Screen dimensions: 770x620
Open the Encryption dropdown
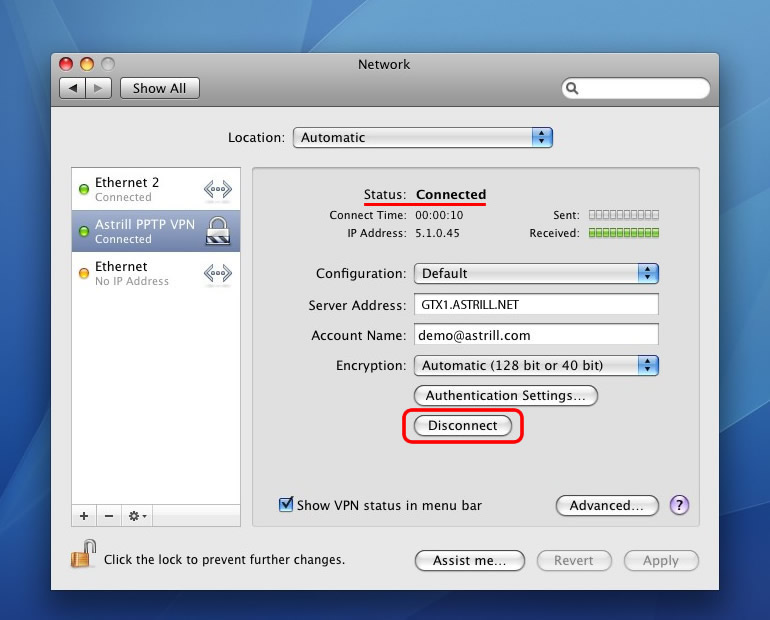[536, 365]
